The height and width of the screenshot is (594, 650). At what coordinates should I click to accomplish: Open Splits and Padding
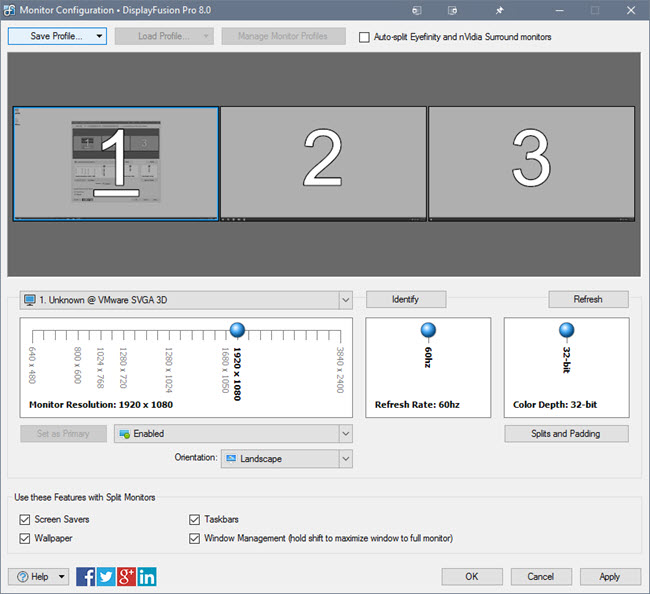[566, 434]
